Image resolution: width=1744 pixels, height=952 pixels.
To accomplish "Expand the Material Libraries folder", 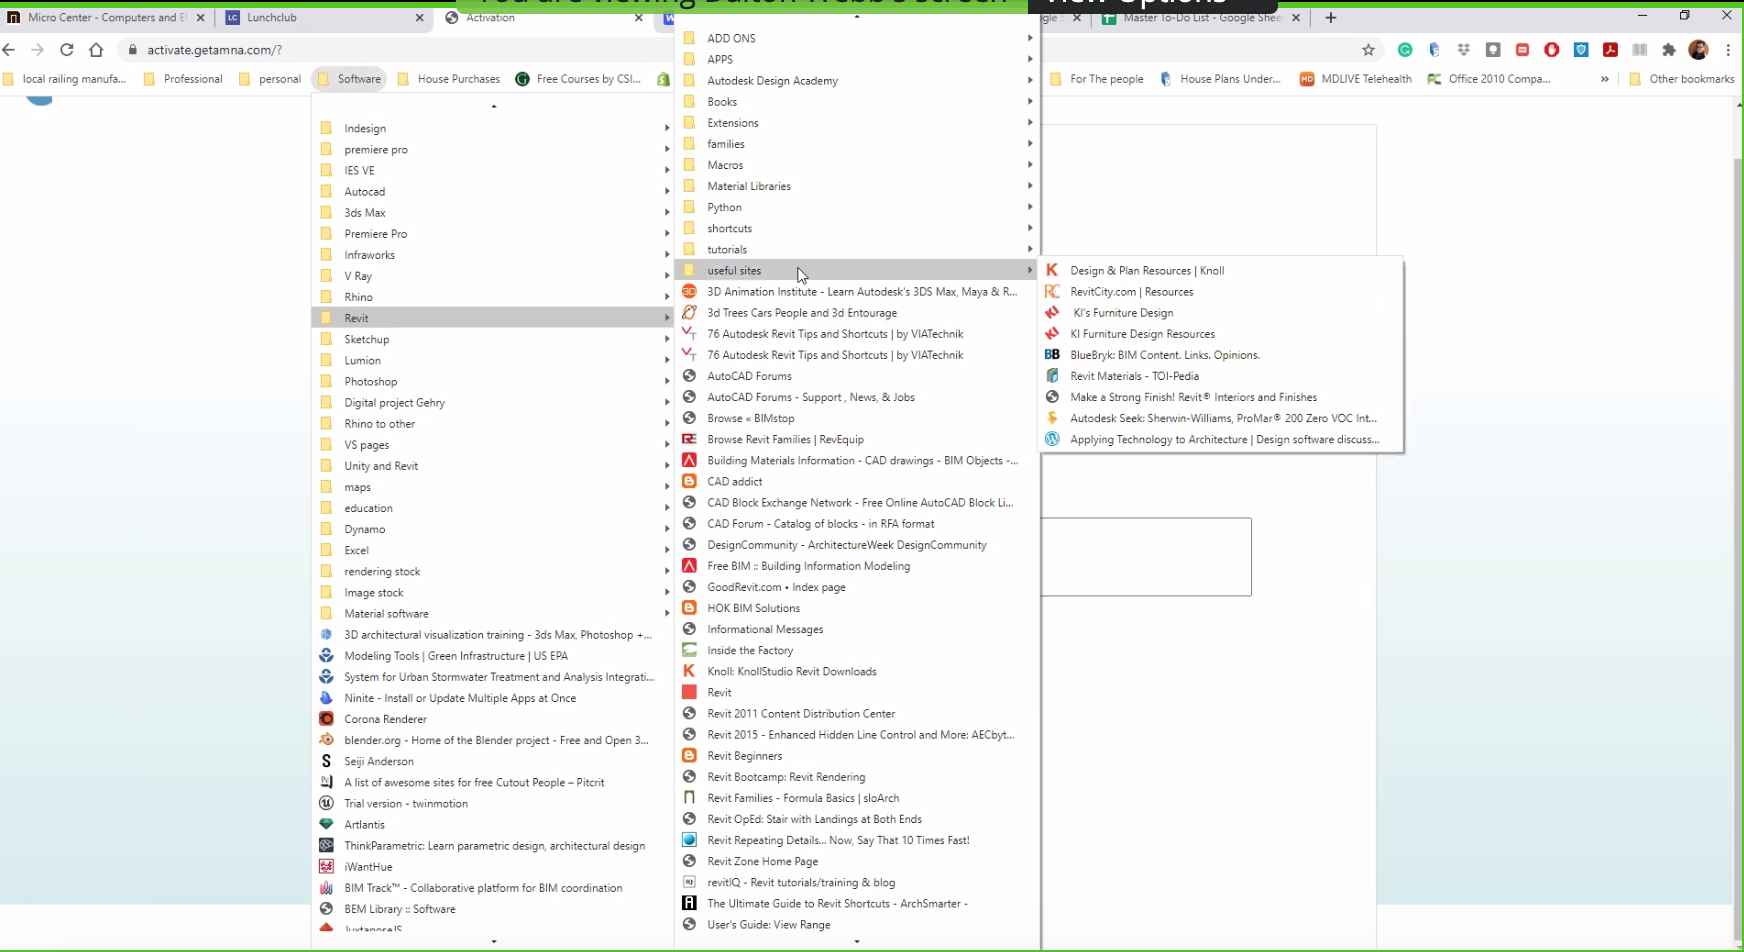I will pyautogui.click(x=857, y=186).
